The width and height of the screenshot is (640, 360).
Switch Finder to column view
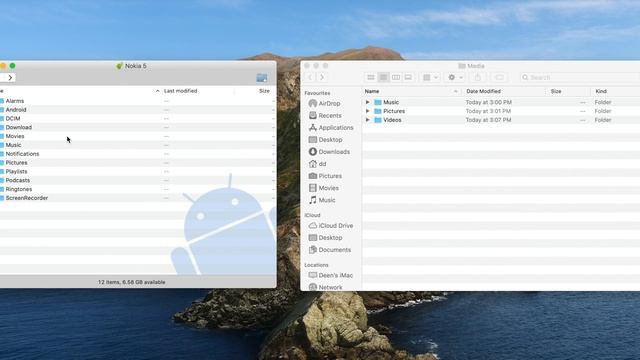[x=396, y=77]
